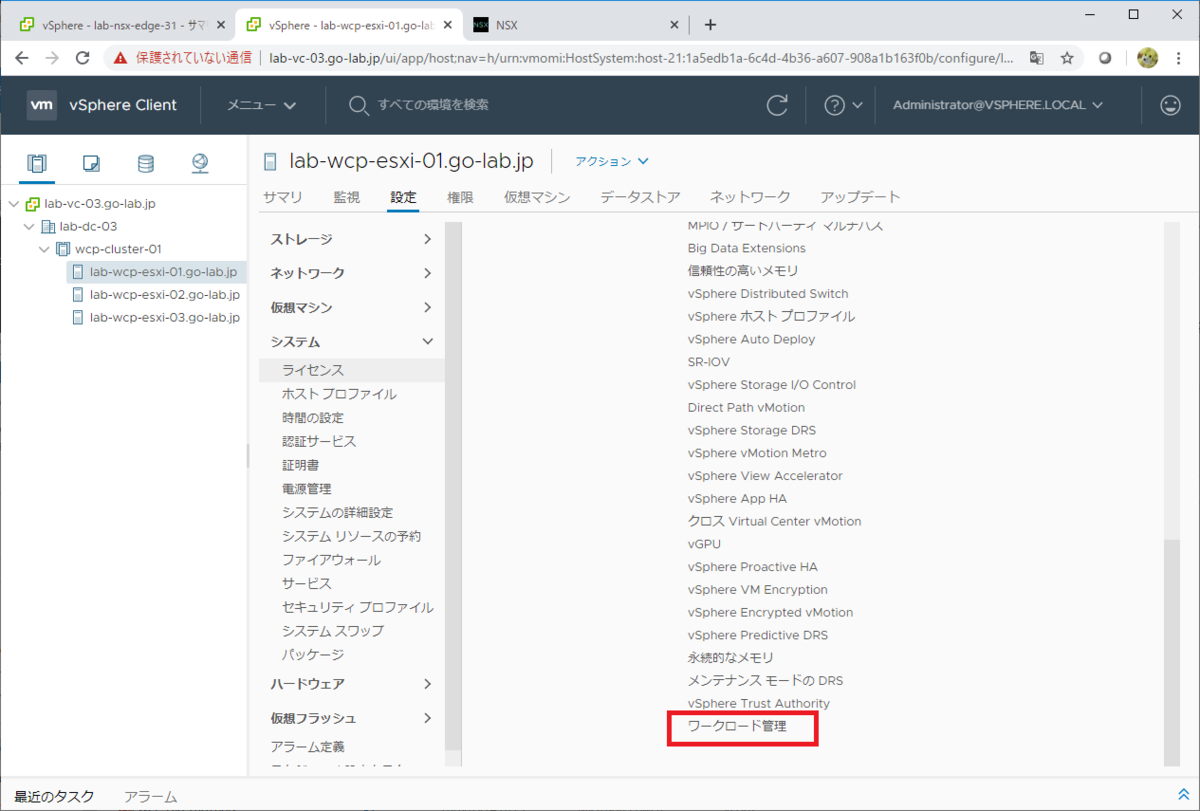Click the smiley feedback icon
Viewport: 1200px width, 811px height.
(1170, 105)
